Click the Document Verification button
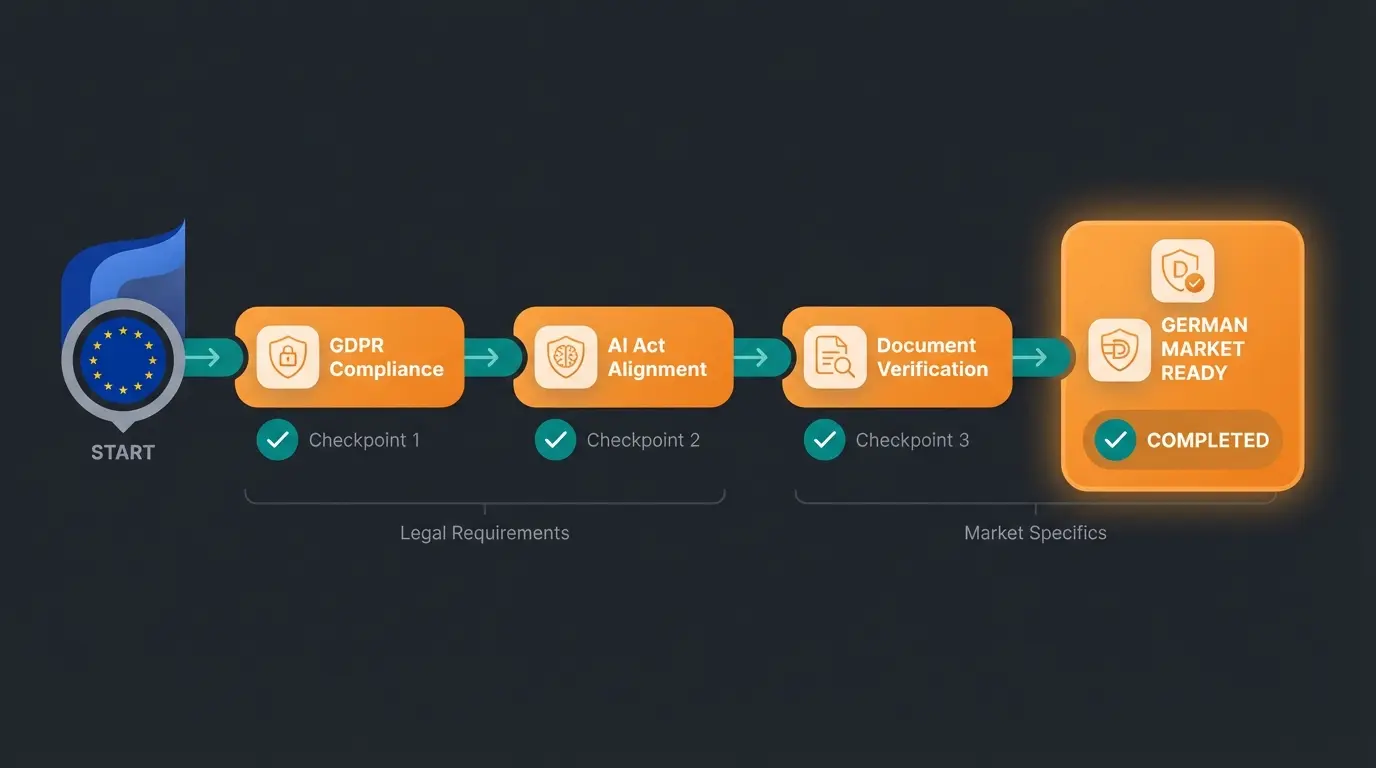 click(x=897, y=357)
